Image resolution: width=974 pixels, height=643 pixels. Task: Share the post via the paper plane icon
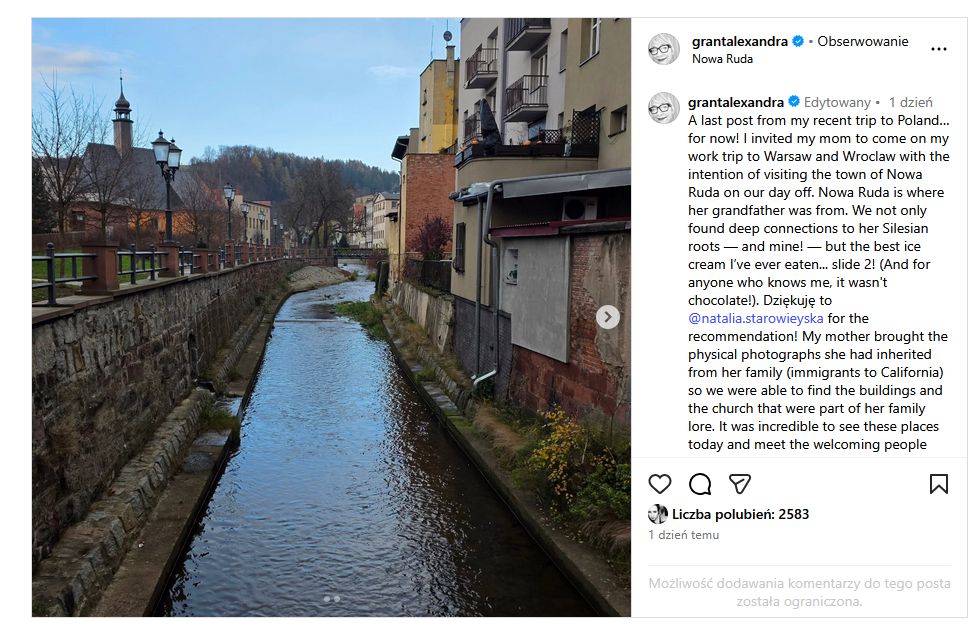[741, 483]
